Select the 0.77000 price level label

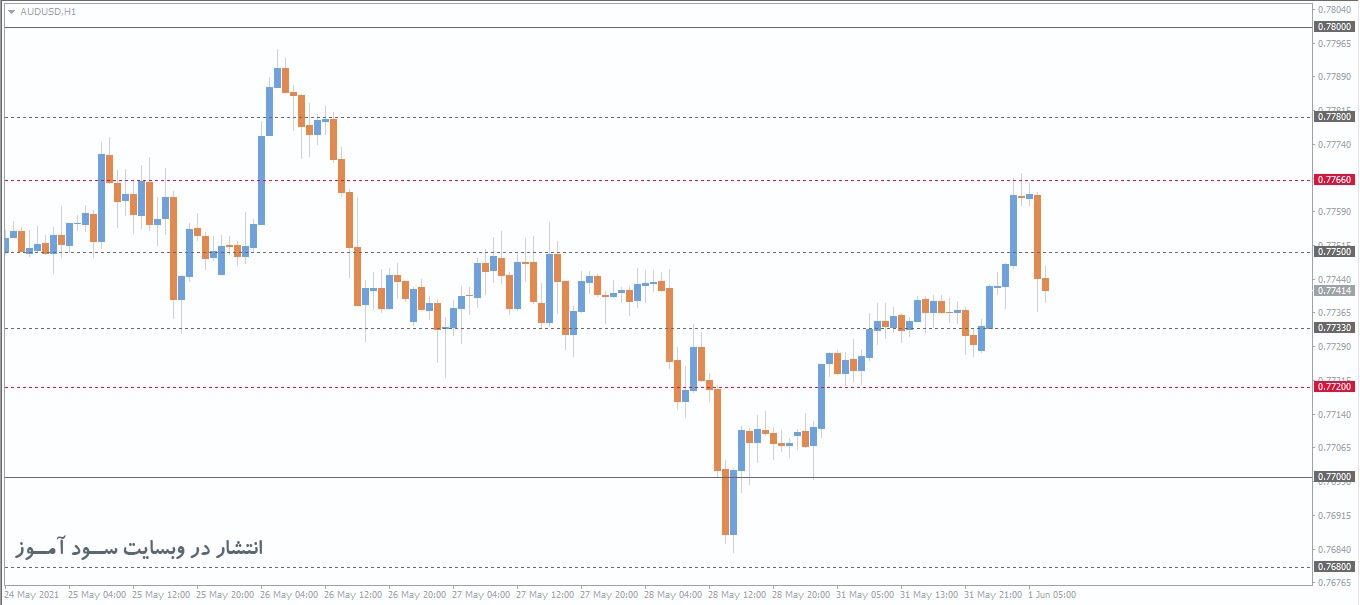coord(1335,477)
